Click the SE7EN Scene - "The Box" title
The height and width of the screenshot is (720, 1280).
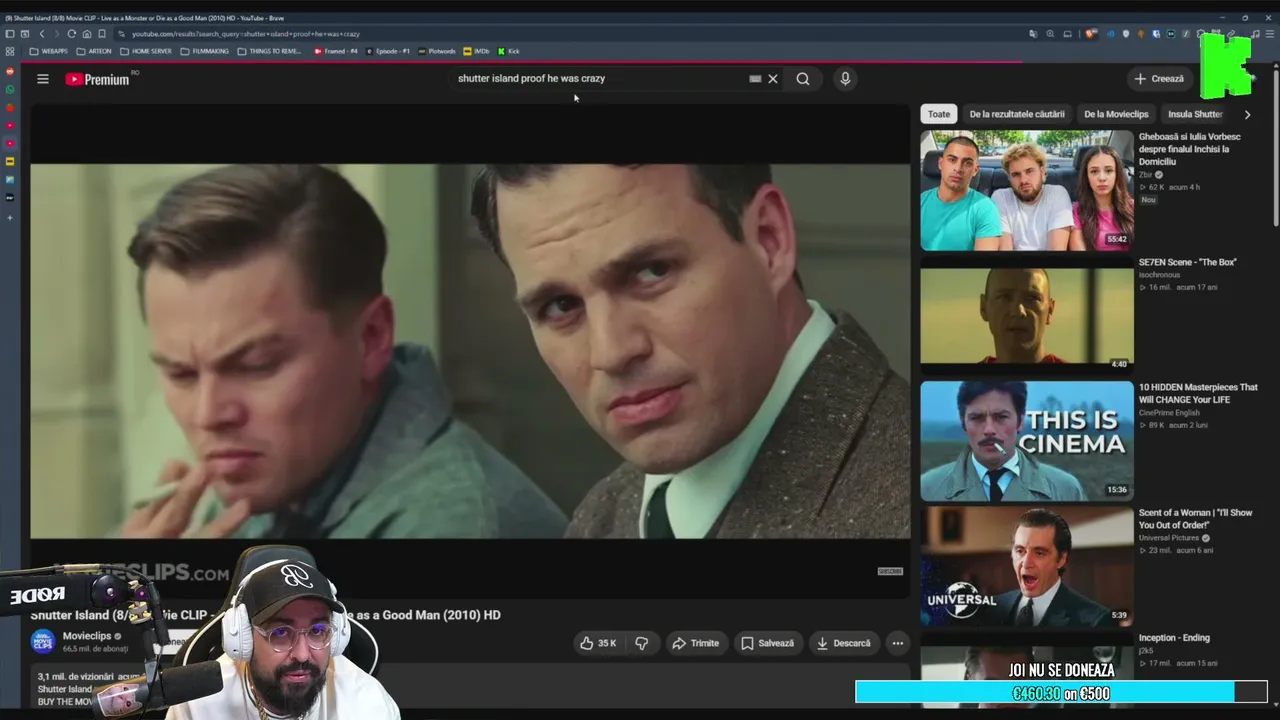pyautogui.click(x=1187, y=262)
